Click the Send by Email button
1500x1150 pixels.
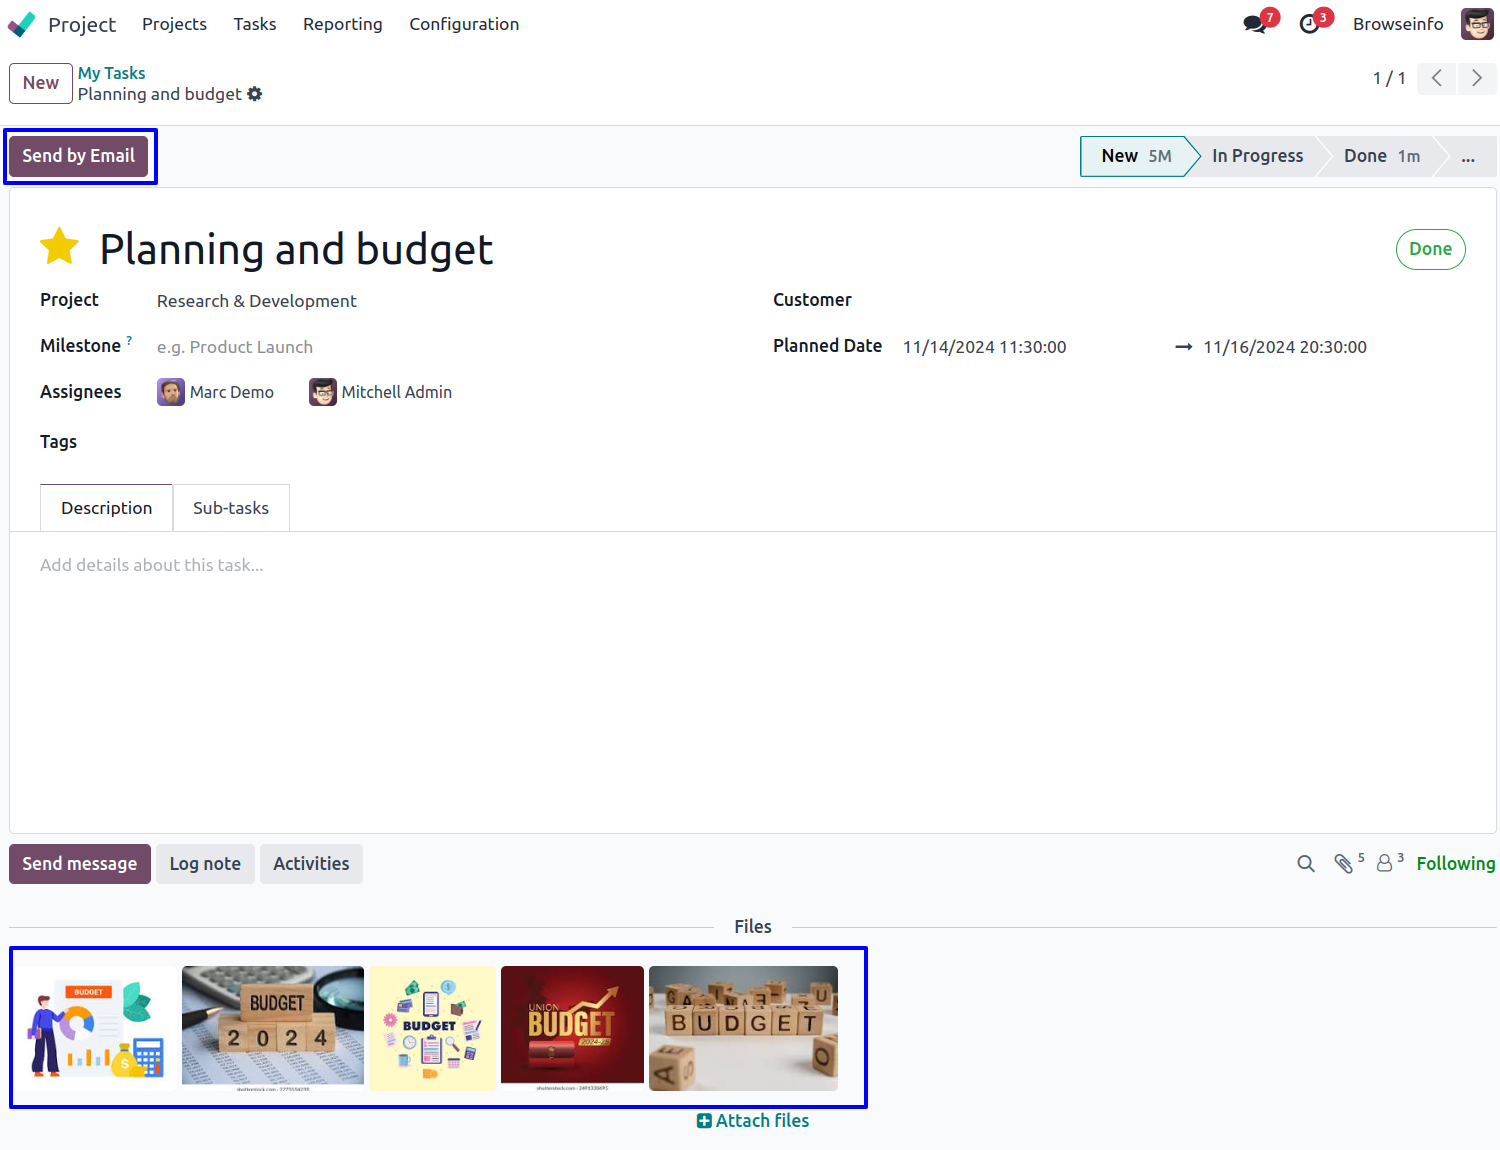pos(79,156)
